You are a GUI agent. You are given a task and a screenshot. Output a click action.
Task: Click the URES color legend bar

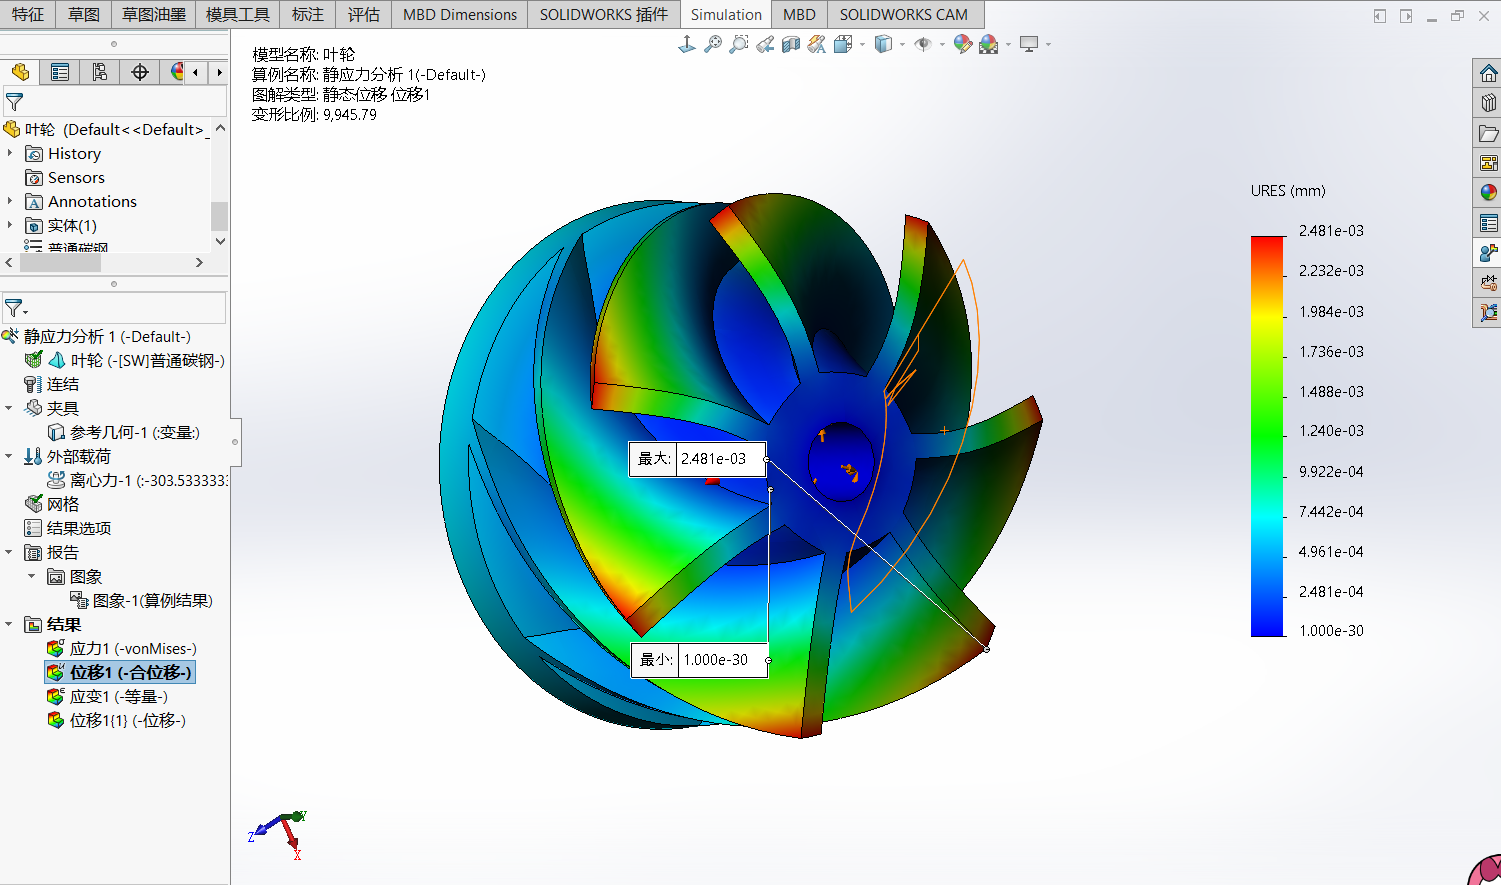pos(1268,436)
